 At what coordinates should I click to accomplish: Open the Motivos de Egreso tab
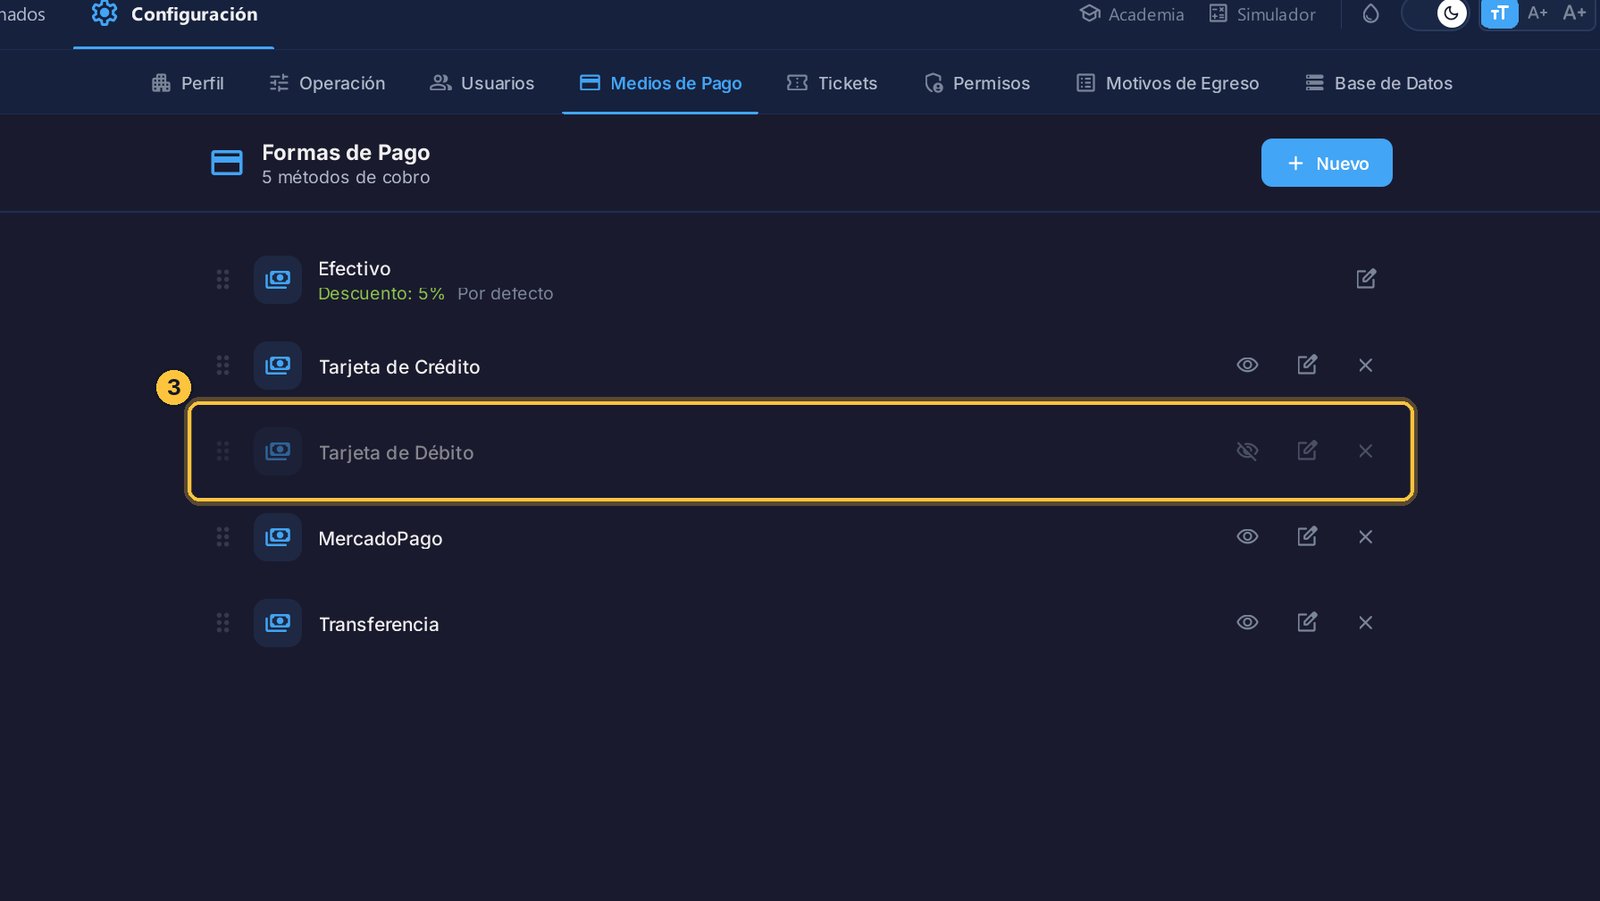tap(1167, 83)
